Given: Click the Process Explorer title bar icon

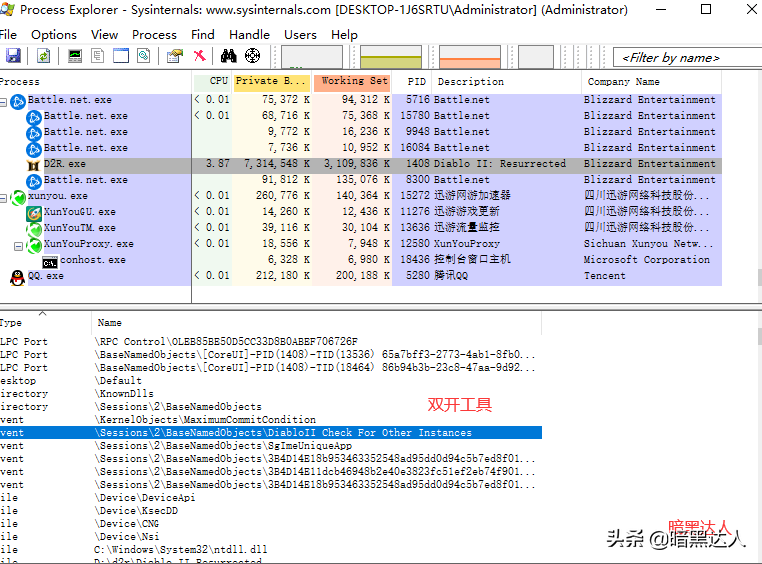Looking at the screenshot, I should [7, 9].
